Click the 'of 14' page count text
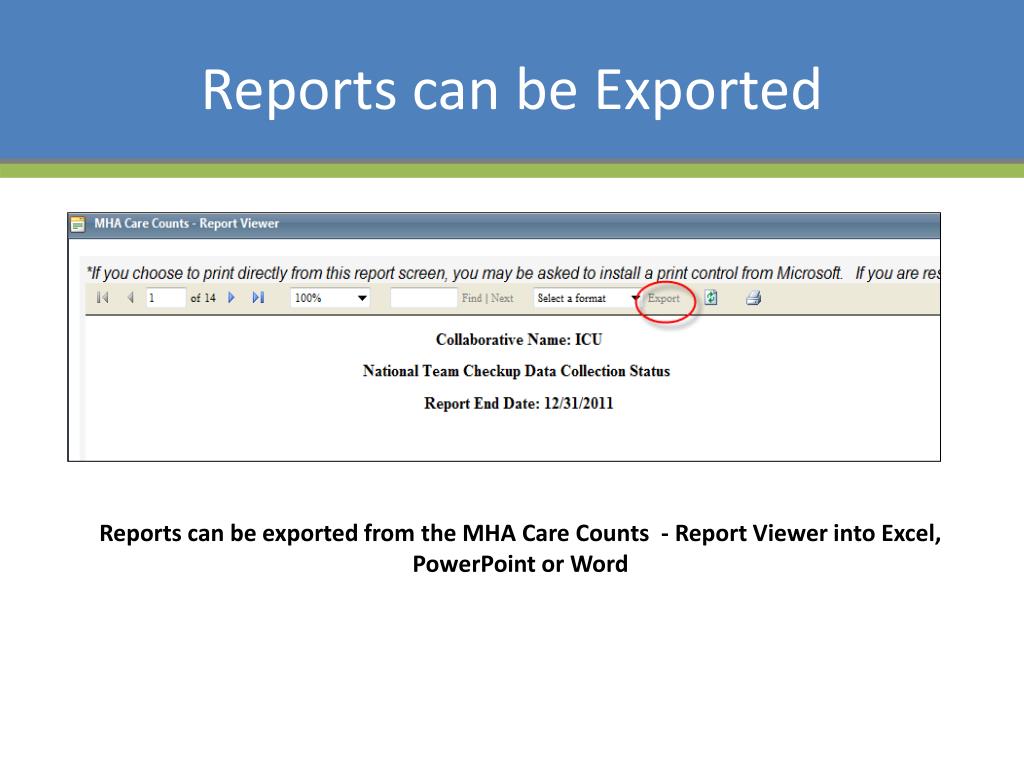The width and height of the screenshot is (1024, 768). point(202,298)
